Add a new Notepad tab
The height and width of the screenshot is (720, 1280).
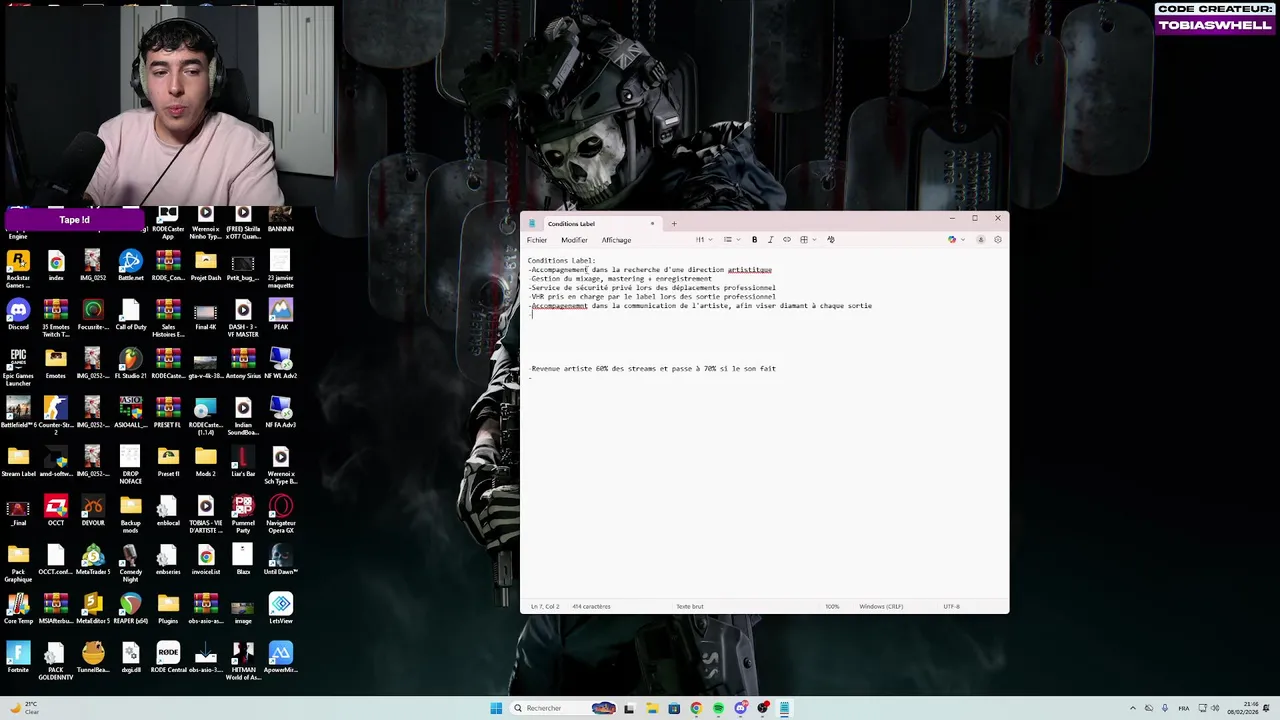pos(674,224)
